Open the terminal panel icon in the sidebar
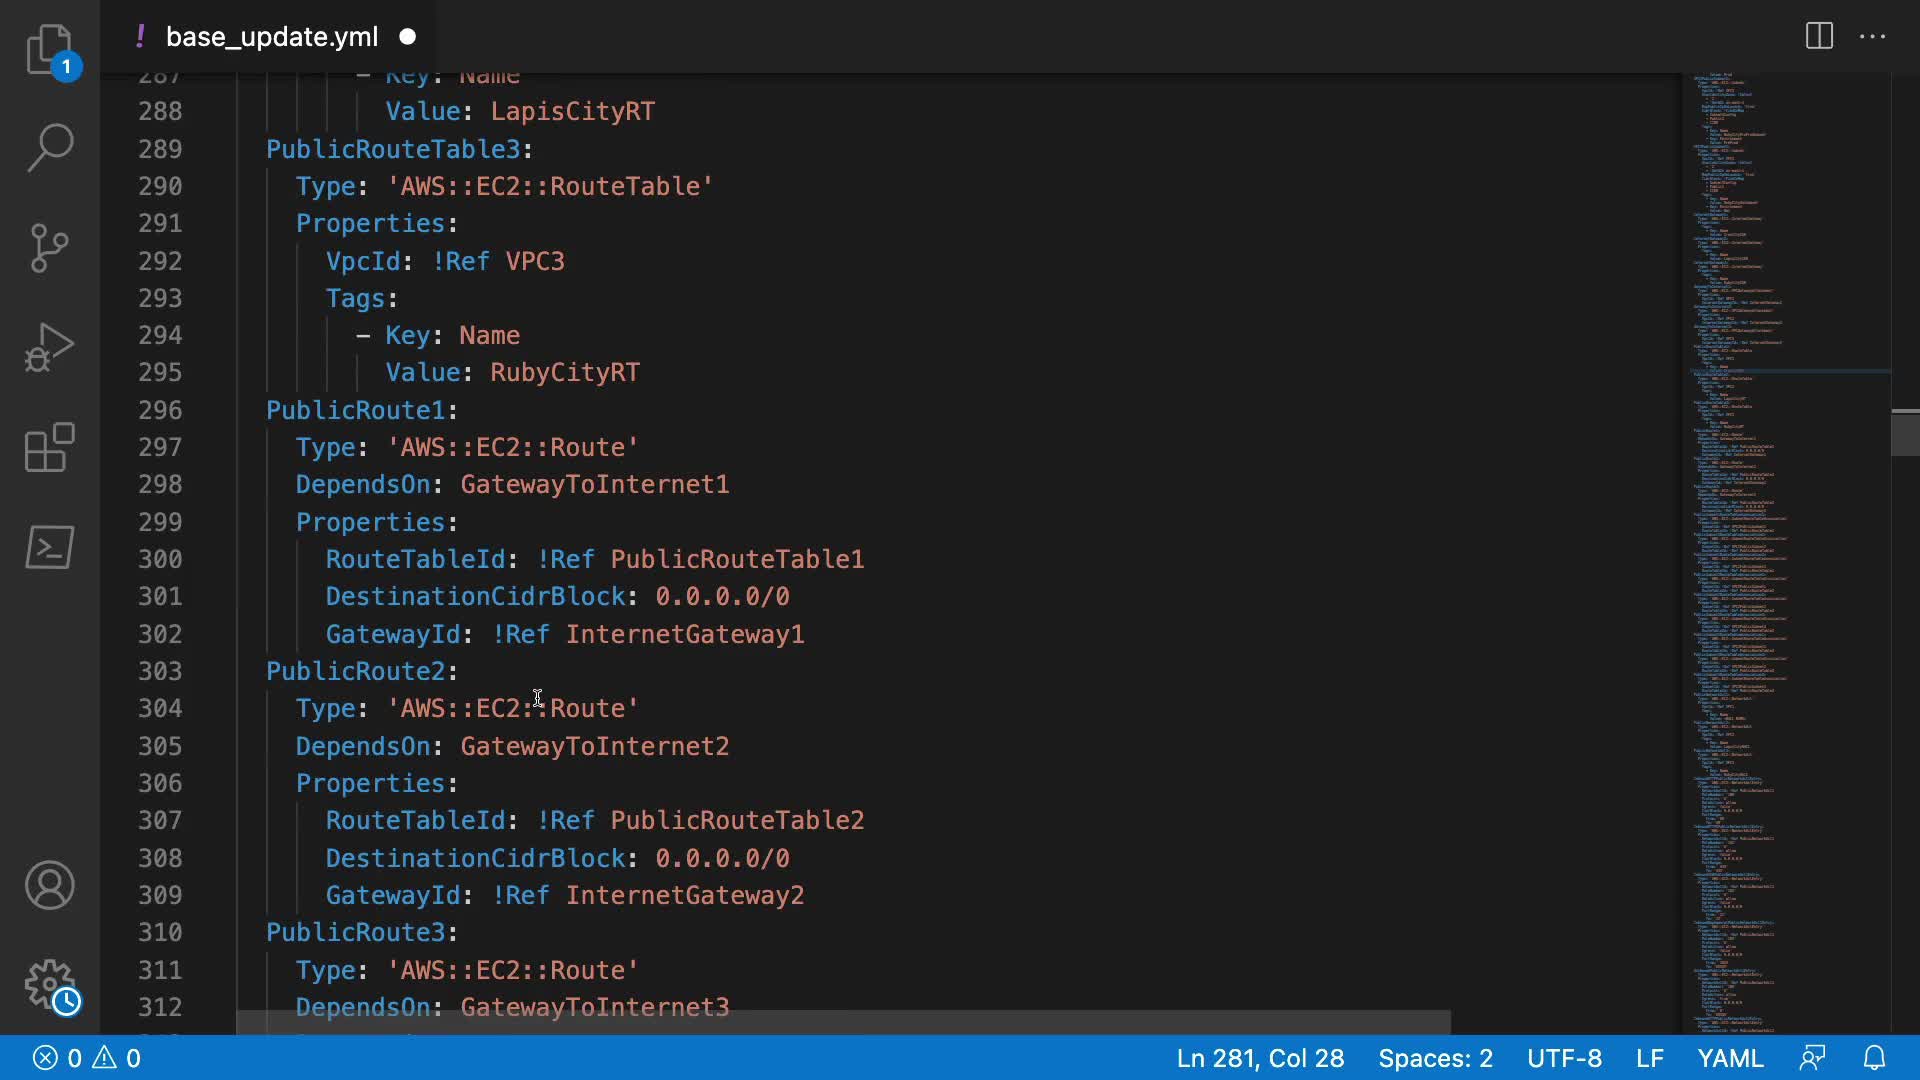This screenshot has width=1920, height=1080. (x=49, y=547)
